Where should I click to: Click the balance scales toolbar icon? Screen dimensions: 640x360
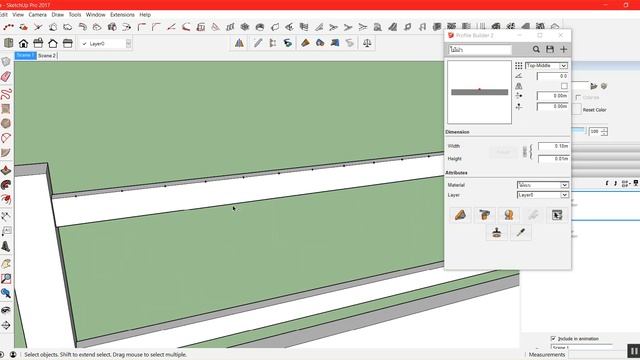tap(367, 43)
